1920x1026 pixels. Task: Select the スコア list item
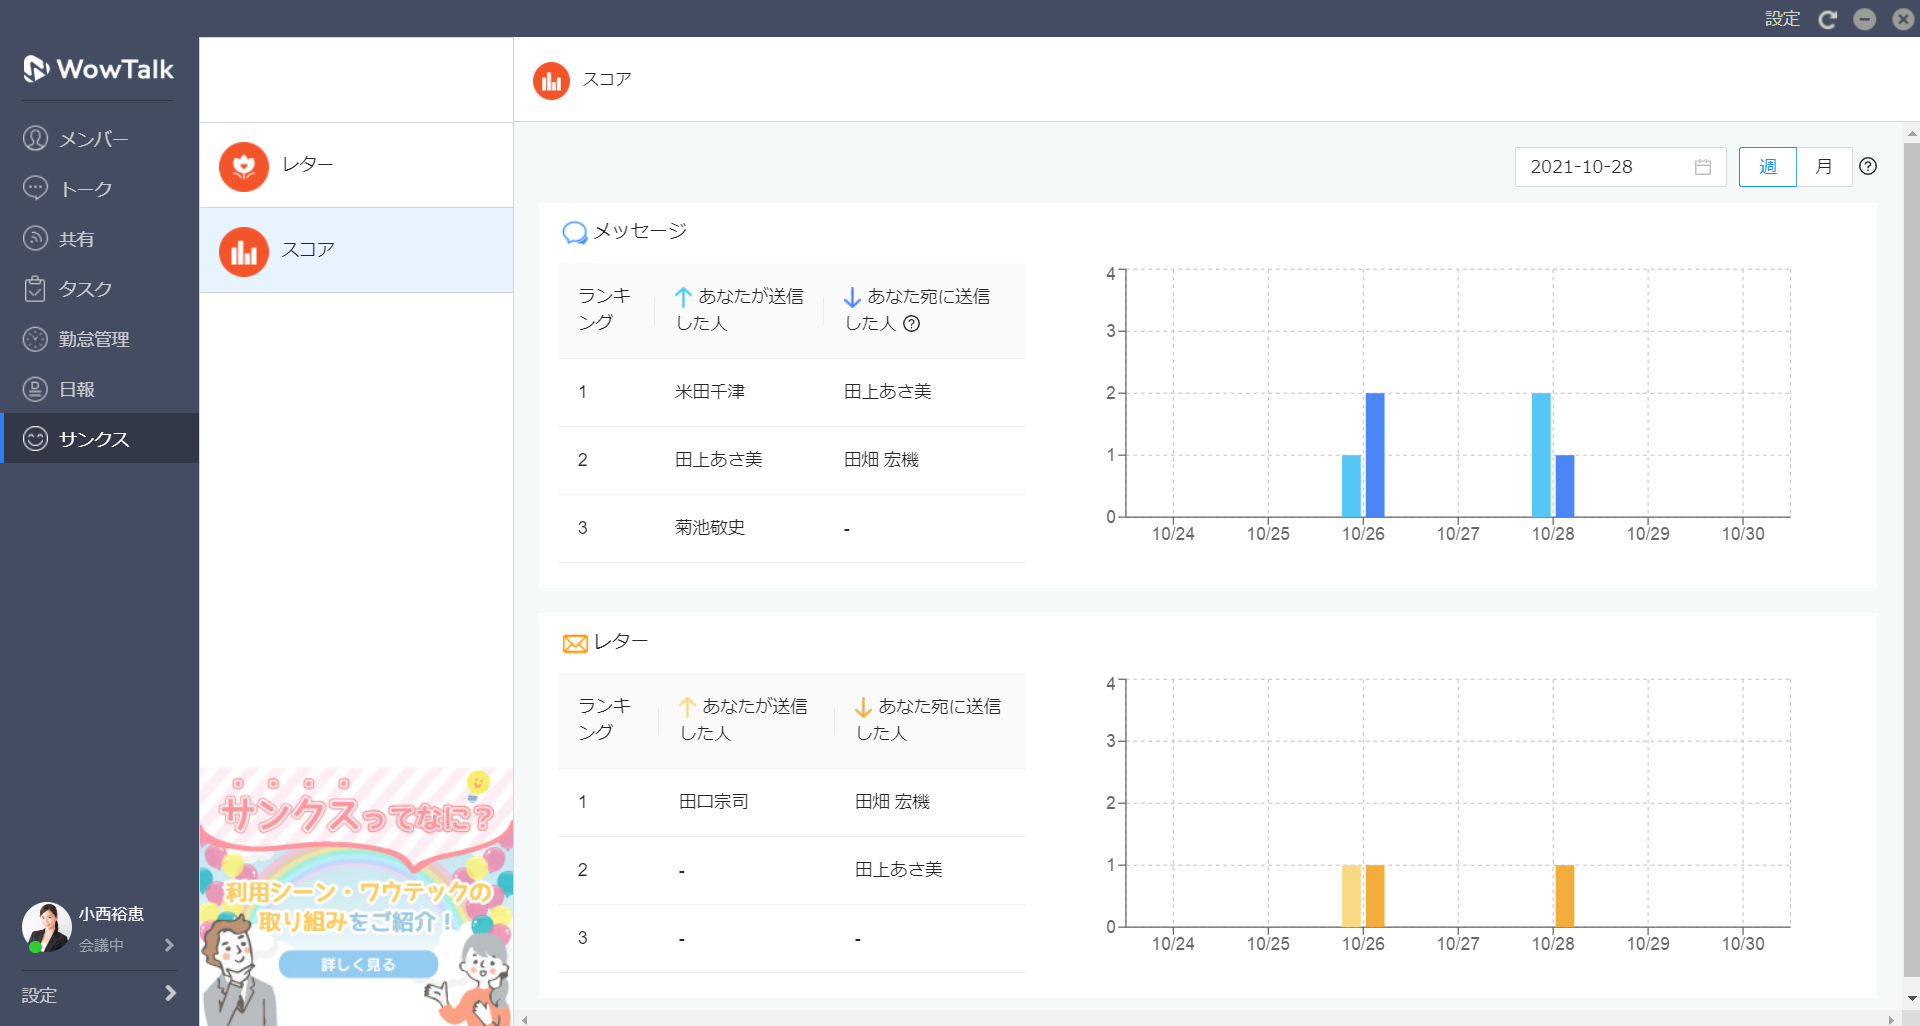(x=356, y=250)
